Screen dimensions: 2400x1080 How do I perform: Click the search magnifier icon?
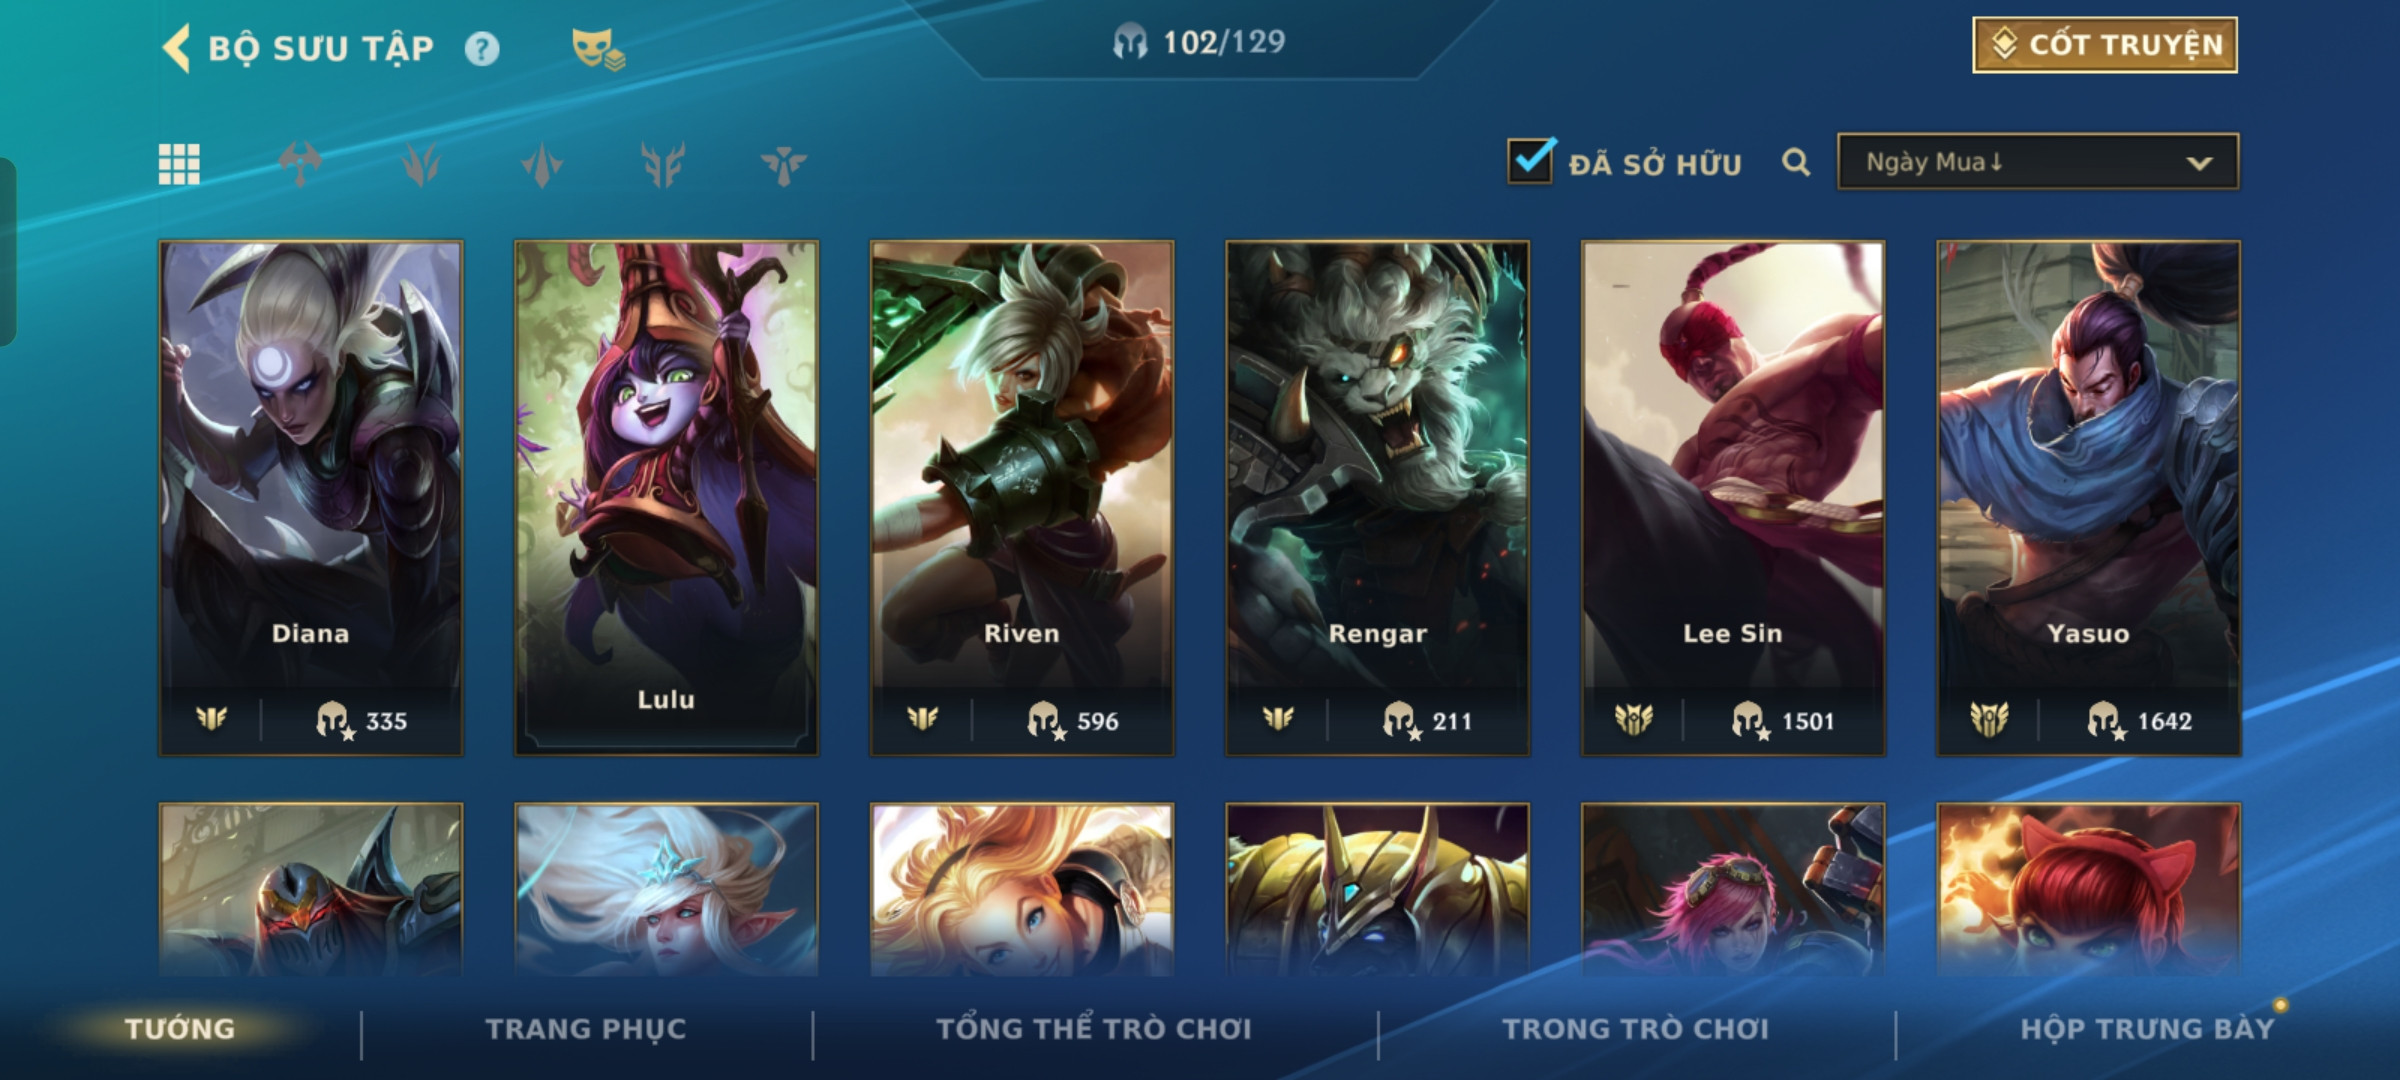(x=1796, y=162)
